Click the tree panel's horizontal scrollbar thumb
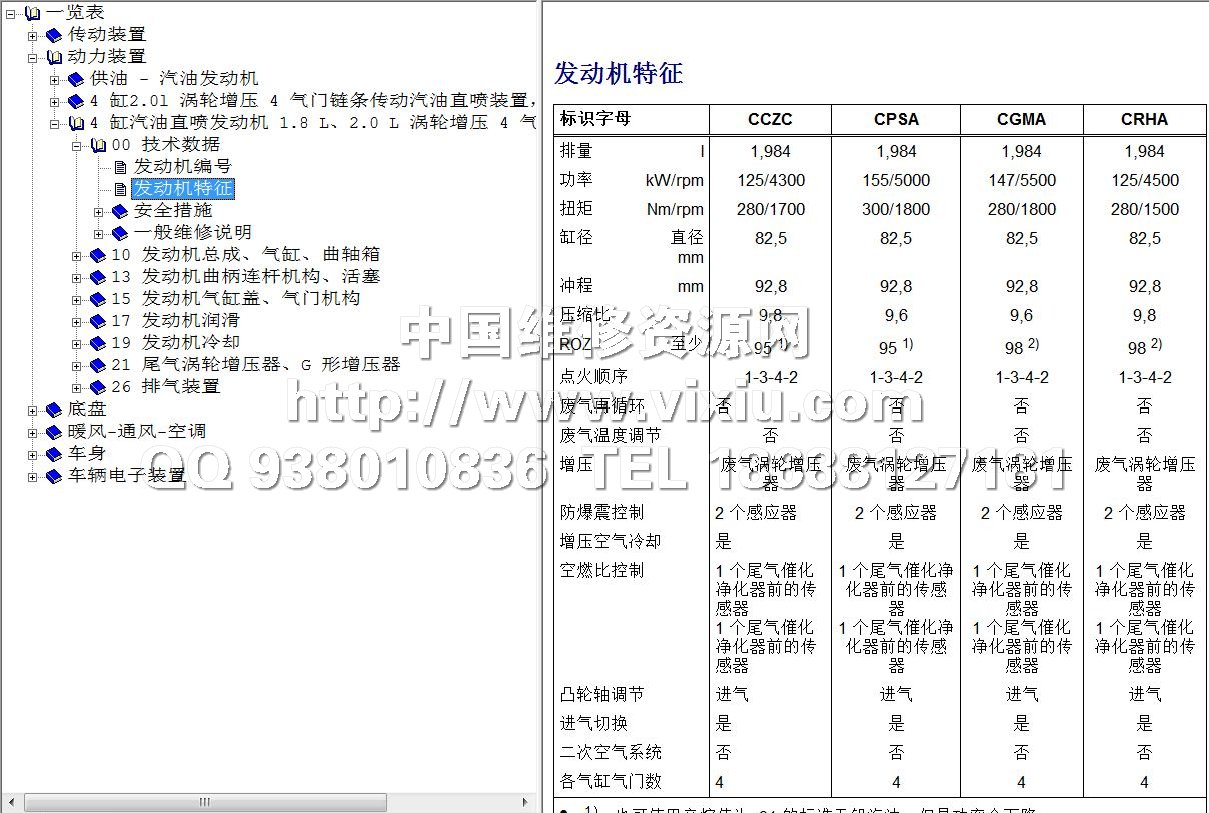The height and width of the screenshot is (813, 1209). coord(205,802)
